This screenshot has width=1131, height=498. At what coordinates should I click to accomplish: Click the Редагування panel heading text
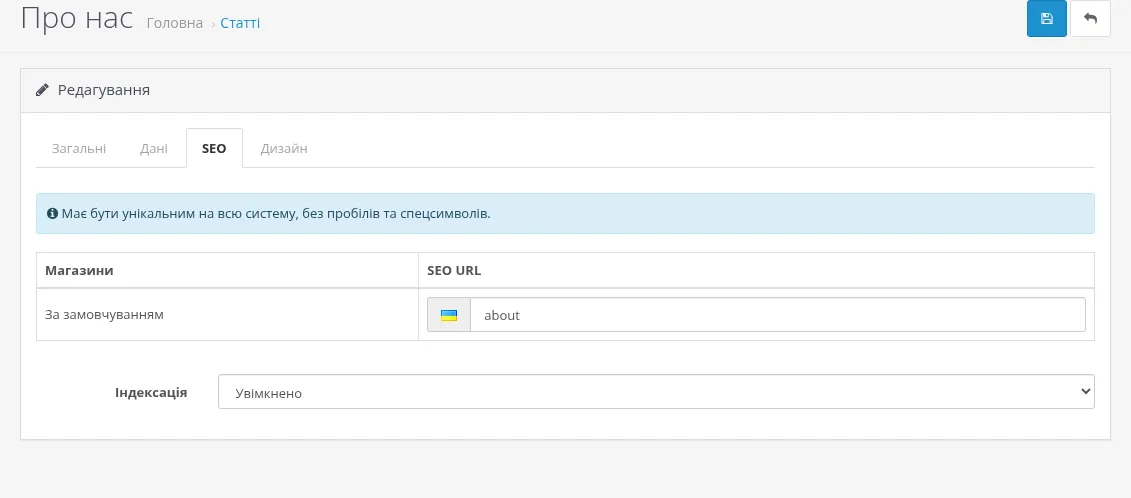(x=104, y=90)
